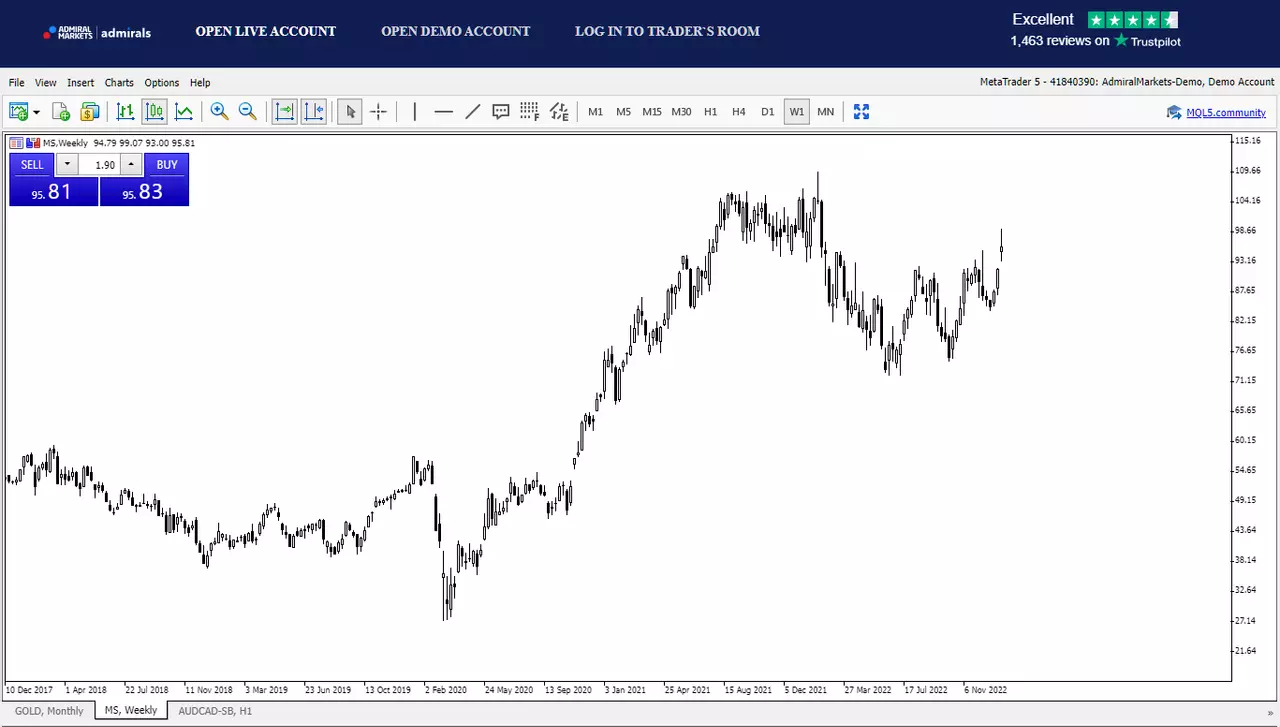
Task: Set timeframe to H1
Action: coord(710,112)
